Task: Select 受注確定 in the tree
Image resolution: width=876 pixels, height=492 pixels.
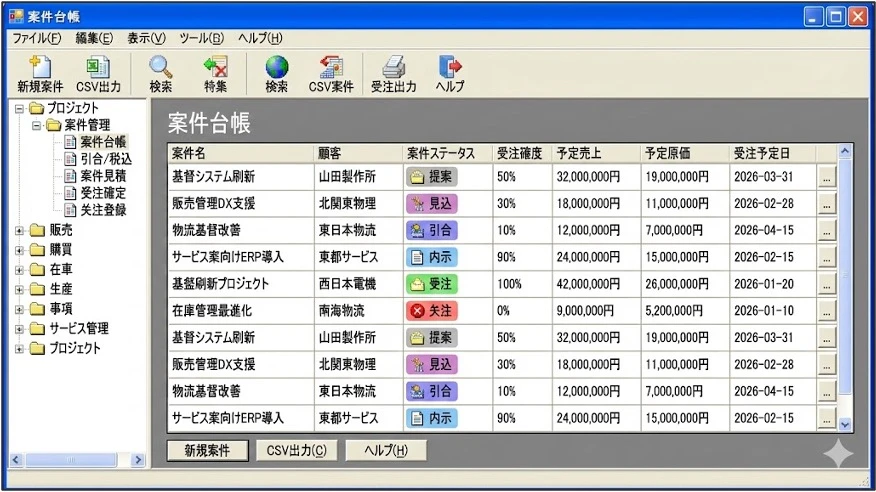Action: click(103, 193)
